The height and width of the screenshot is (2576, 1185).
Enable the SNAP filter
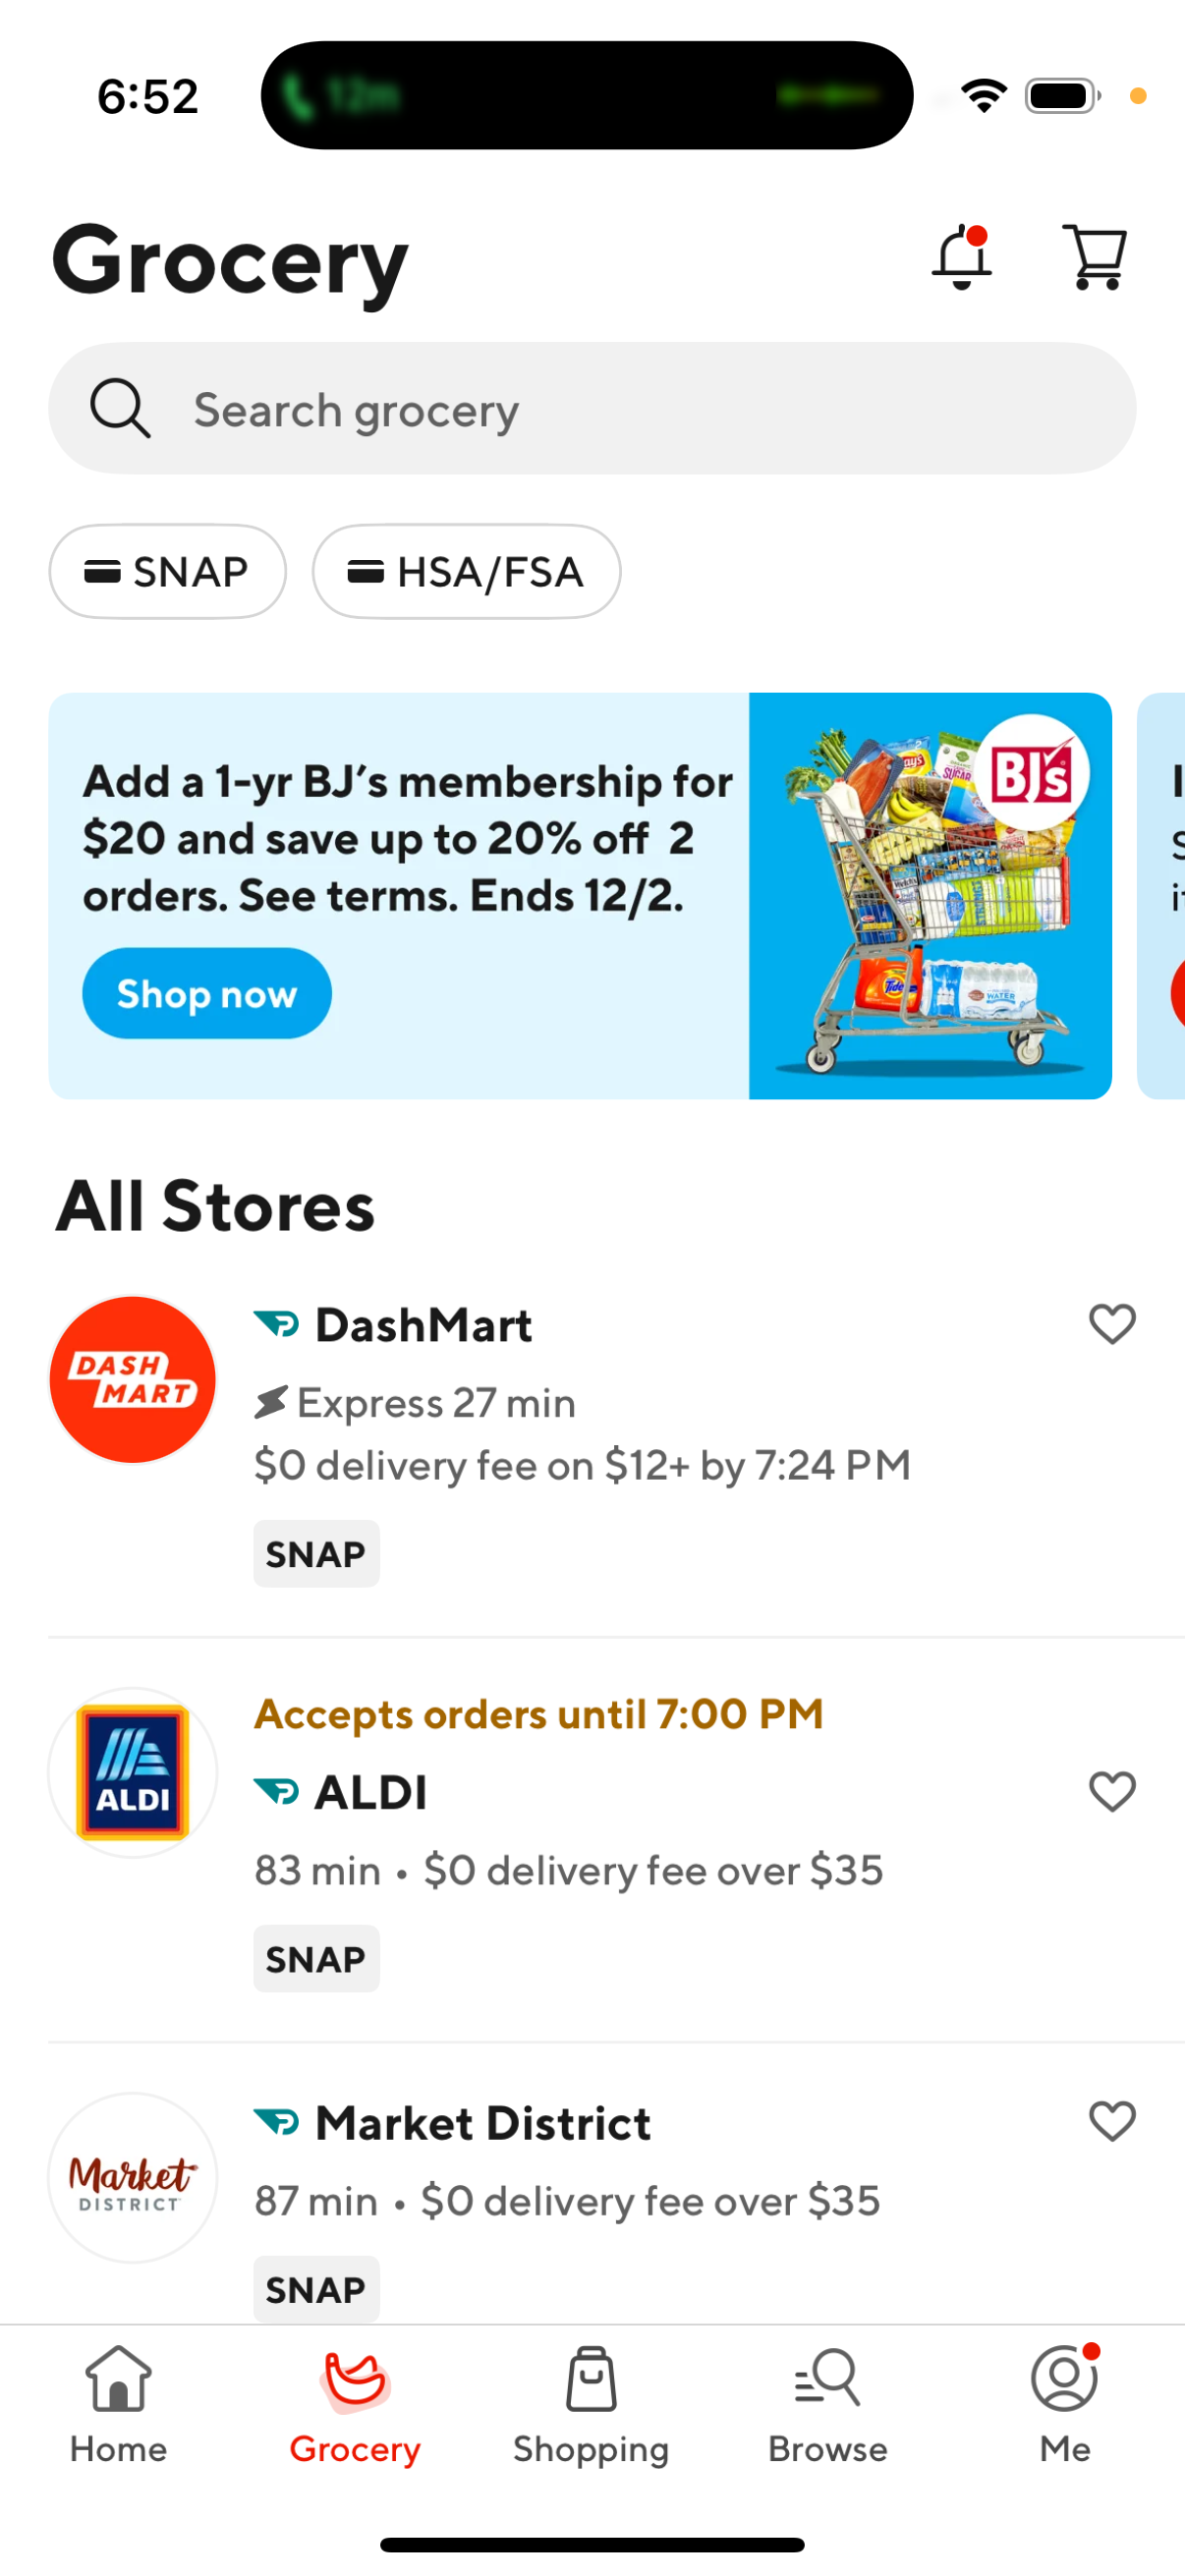[x=167, y=571]
